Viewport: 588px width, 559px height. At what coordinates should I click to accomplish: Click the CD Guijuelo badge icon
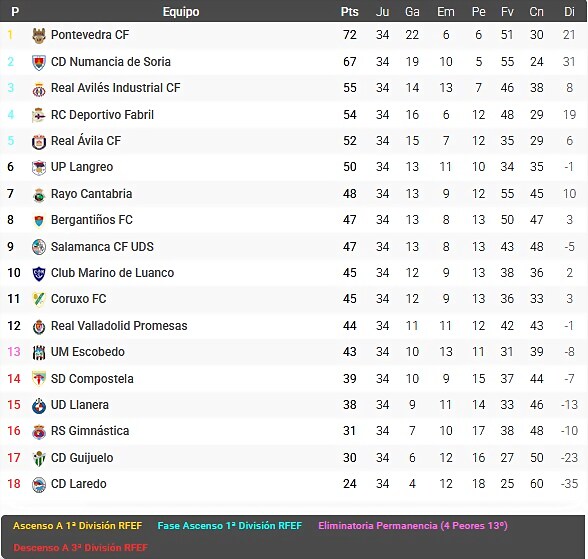pos(39,458)
